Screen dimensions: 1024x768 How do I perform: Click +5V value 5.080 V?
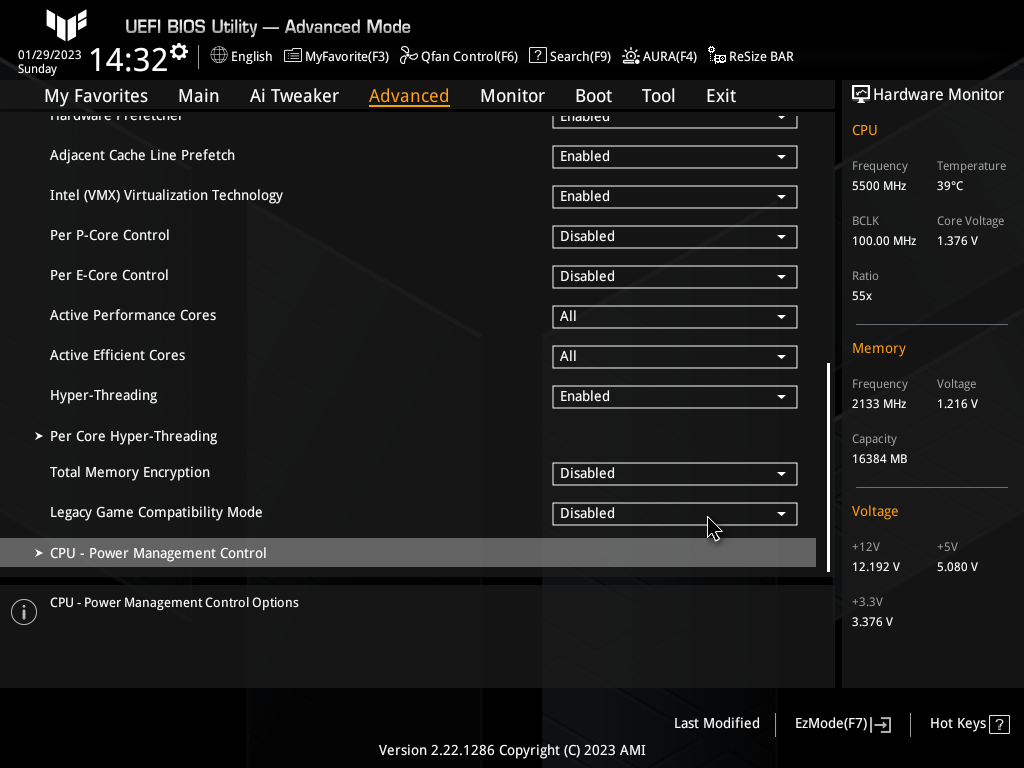pos(957,567)
